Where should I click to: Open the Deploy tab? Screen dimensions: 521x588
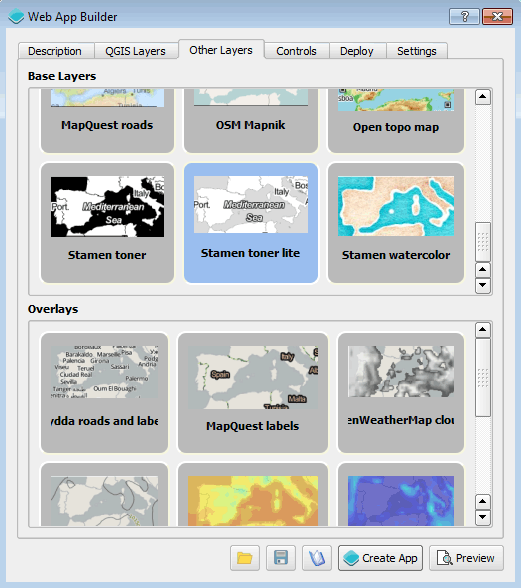[x=357, y=51]
